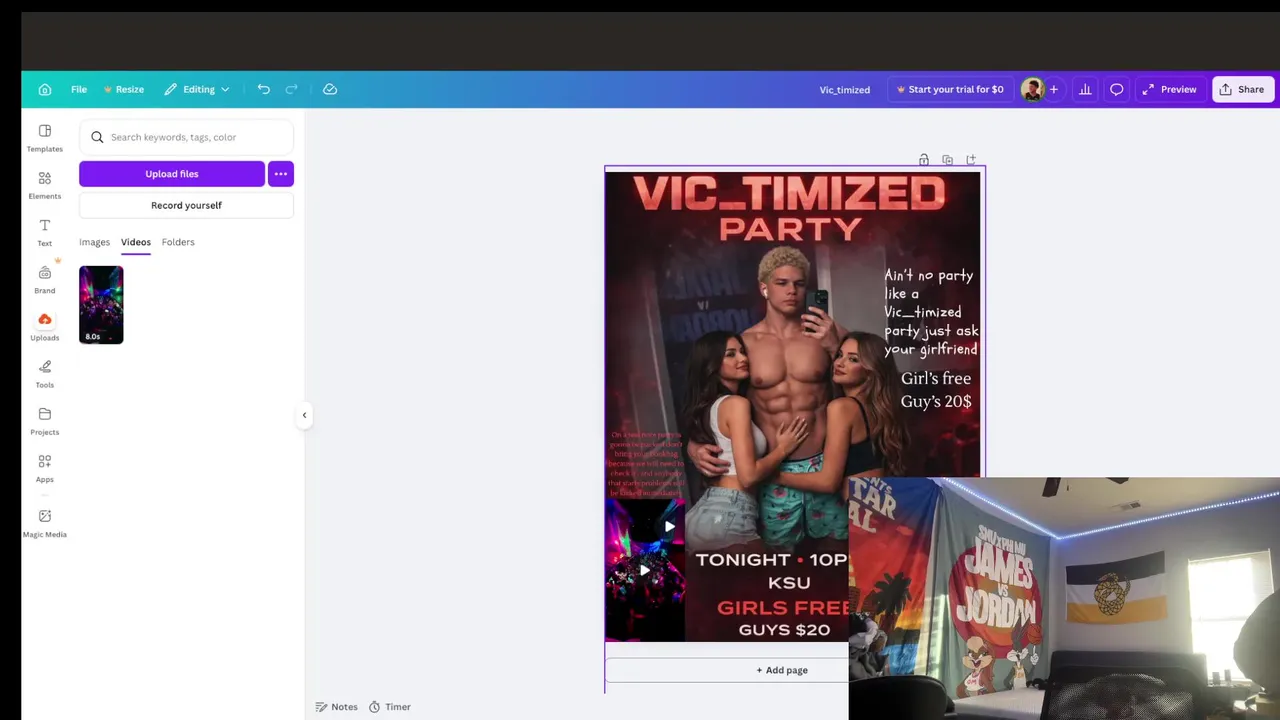The width and height of the screenshot is (1280, 720).
Task: Select the "Girl's free Guy's 20$" text
Action: tap(936, 390)
